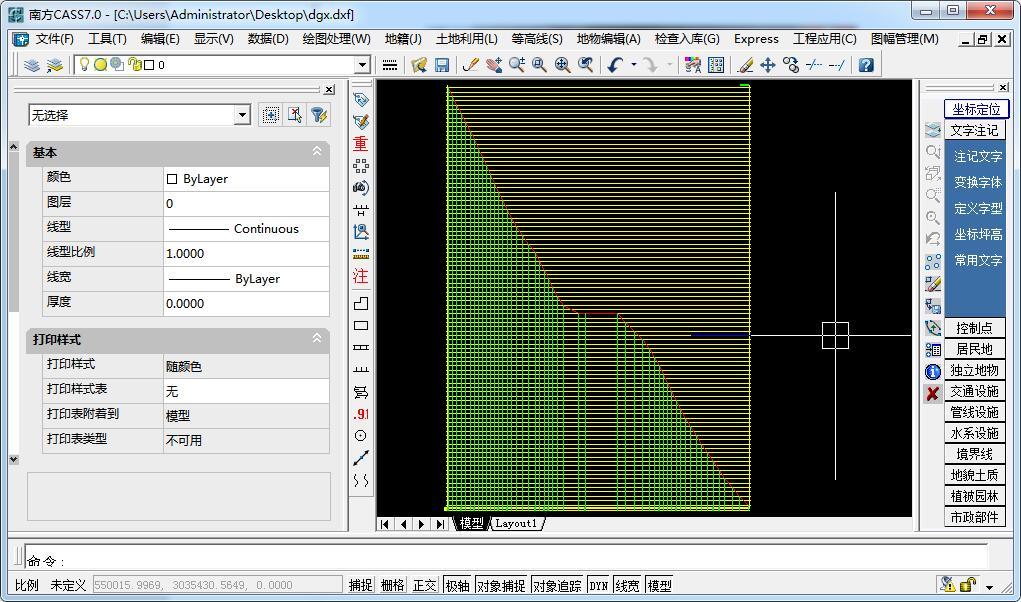Viewport: 1021px width, 602px height.
Task: Collapse the 基本 properties section
Action: click(x=317, y=152)
